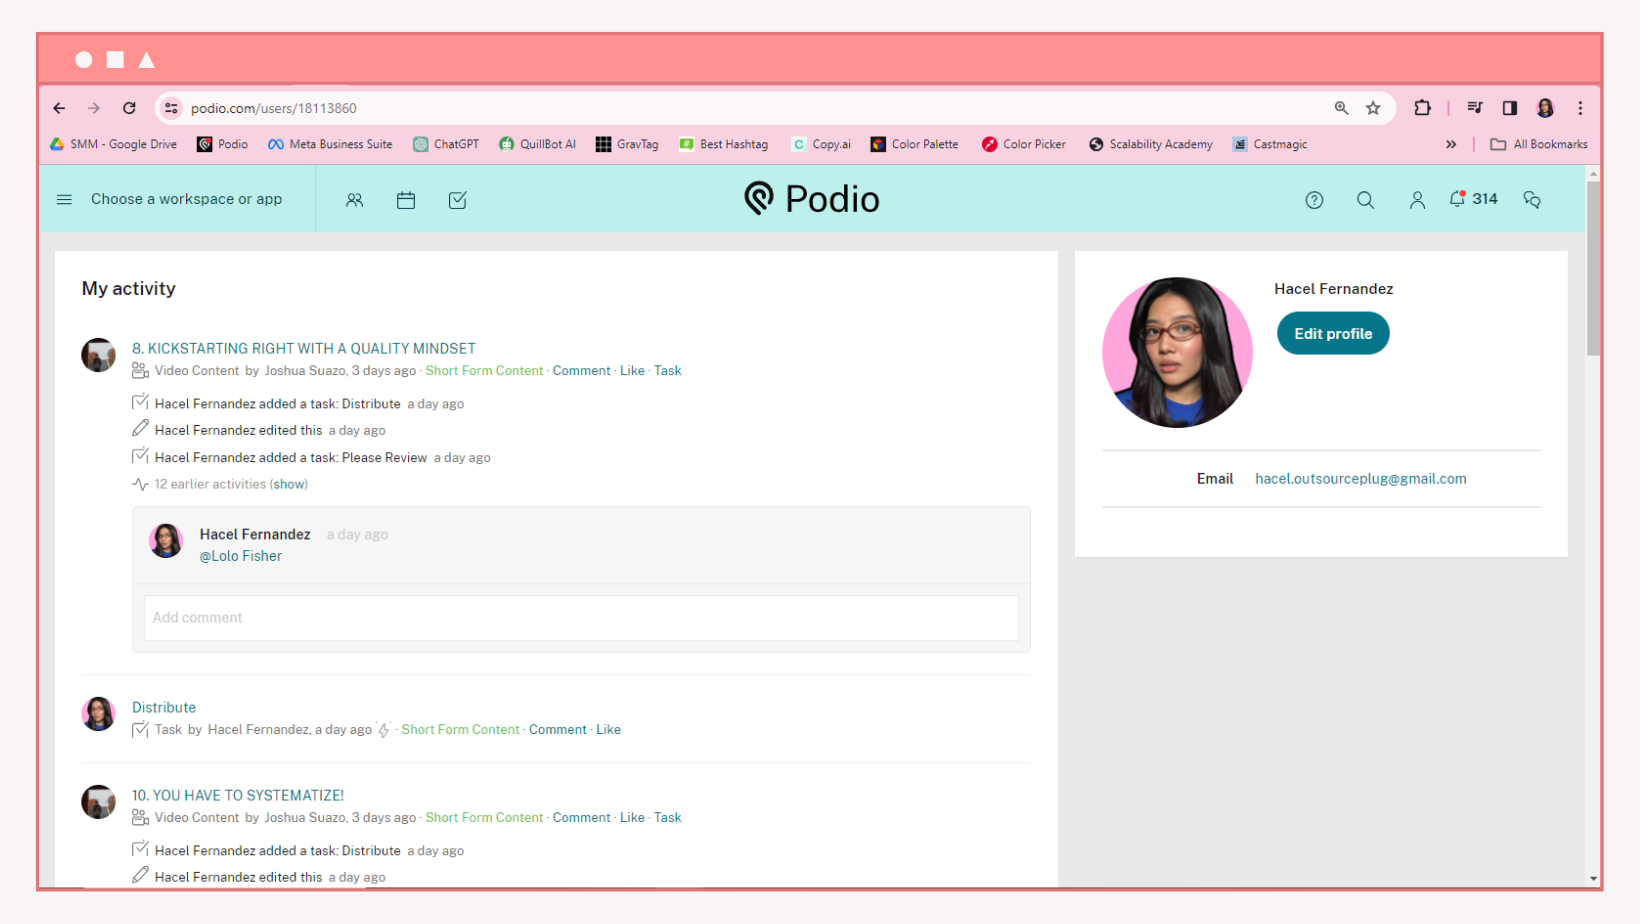
Task: Open Podio search magnifier icon
Action: click(1366, 200)
